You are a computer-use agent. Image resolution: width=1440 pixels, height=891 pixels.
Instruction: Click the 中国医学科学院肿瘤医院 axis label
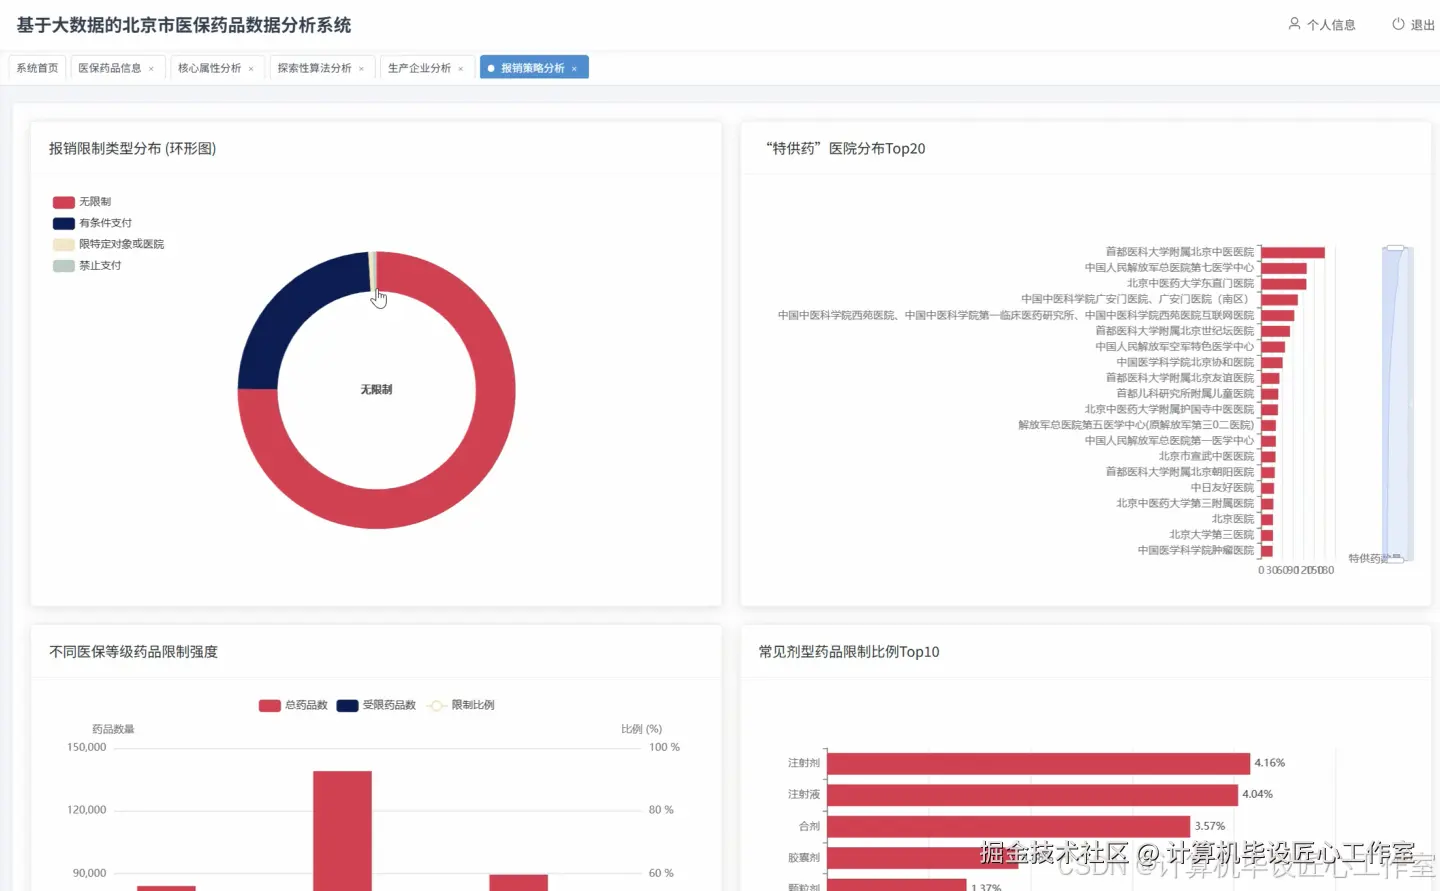pos(1196,551)
